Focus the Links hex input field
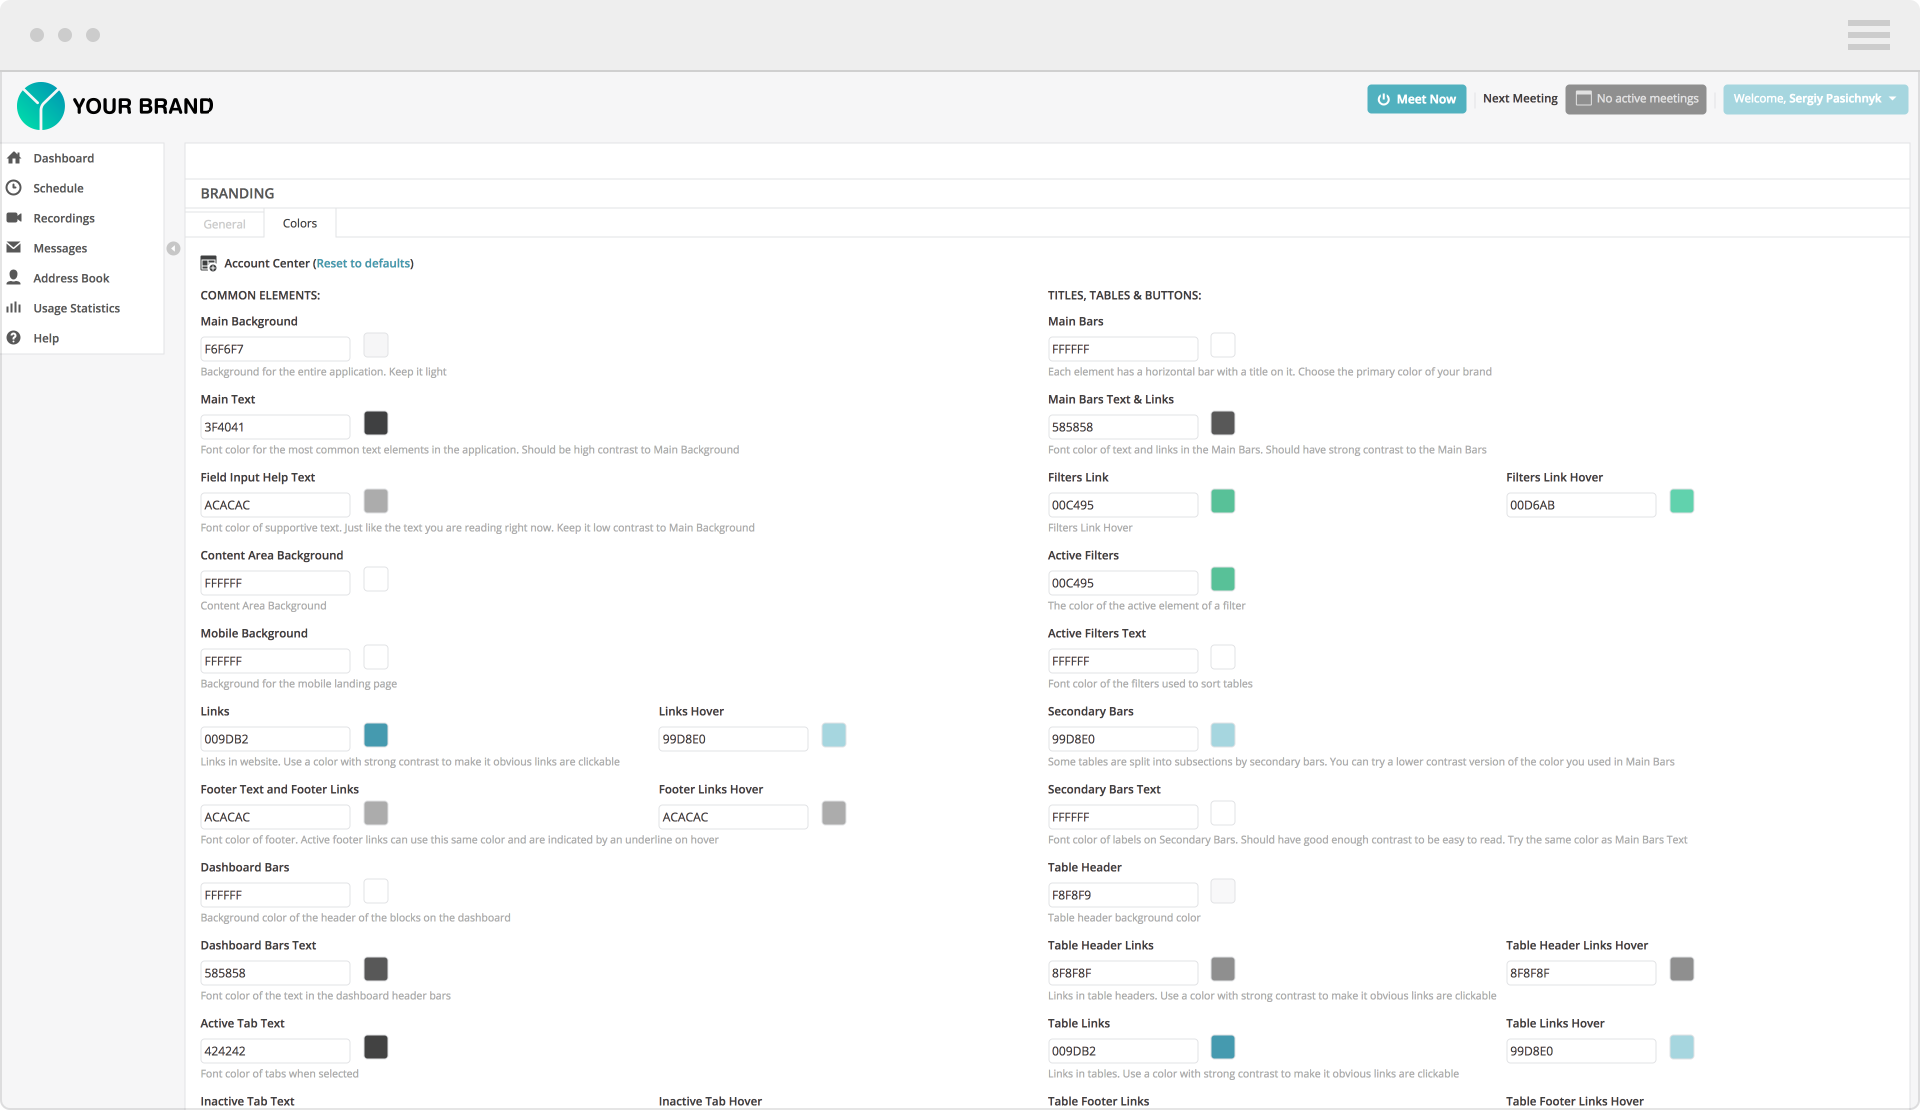The image size is (1920, 1110). [275, 739]
